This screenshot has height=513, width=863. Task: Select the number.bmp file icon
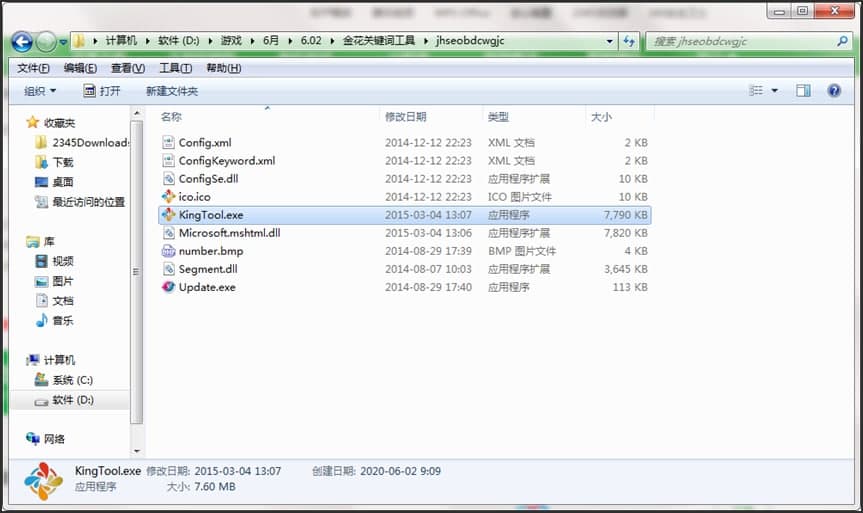(168, 251)
